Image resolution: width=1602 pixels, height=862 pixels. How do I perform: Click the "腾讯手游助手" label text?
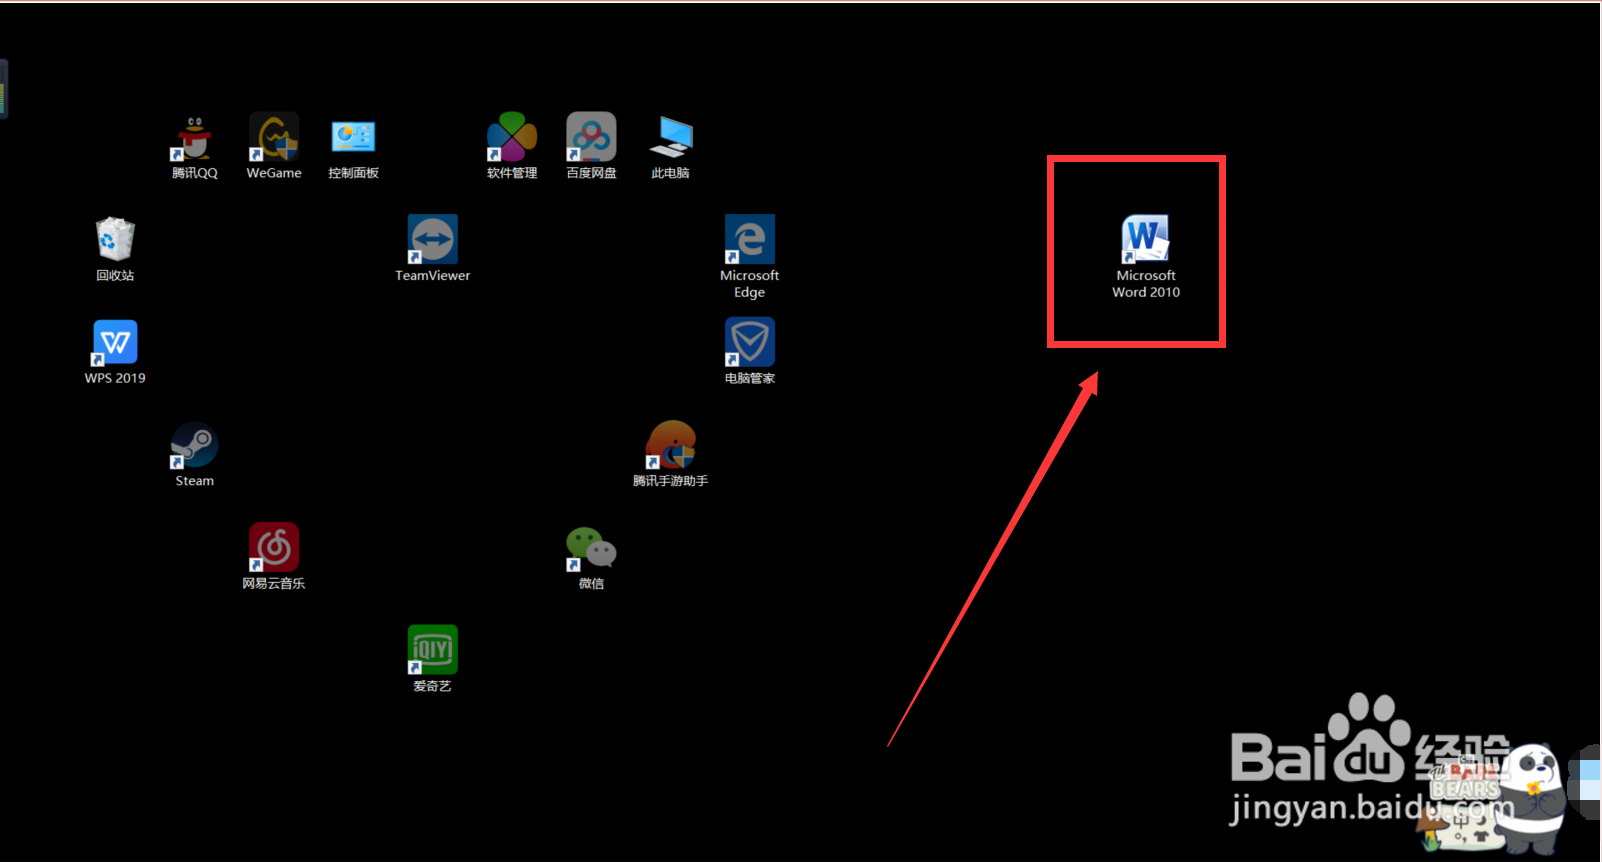tap(670, 481)
